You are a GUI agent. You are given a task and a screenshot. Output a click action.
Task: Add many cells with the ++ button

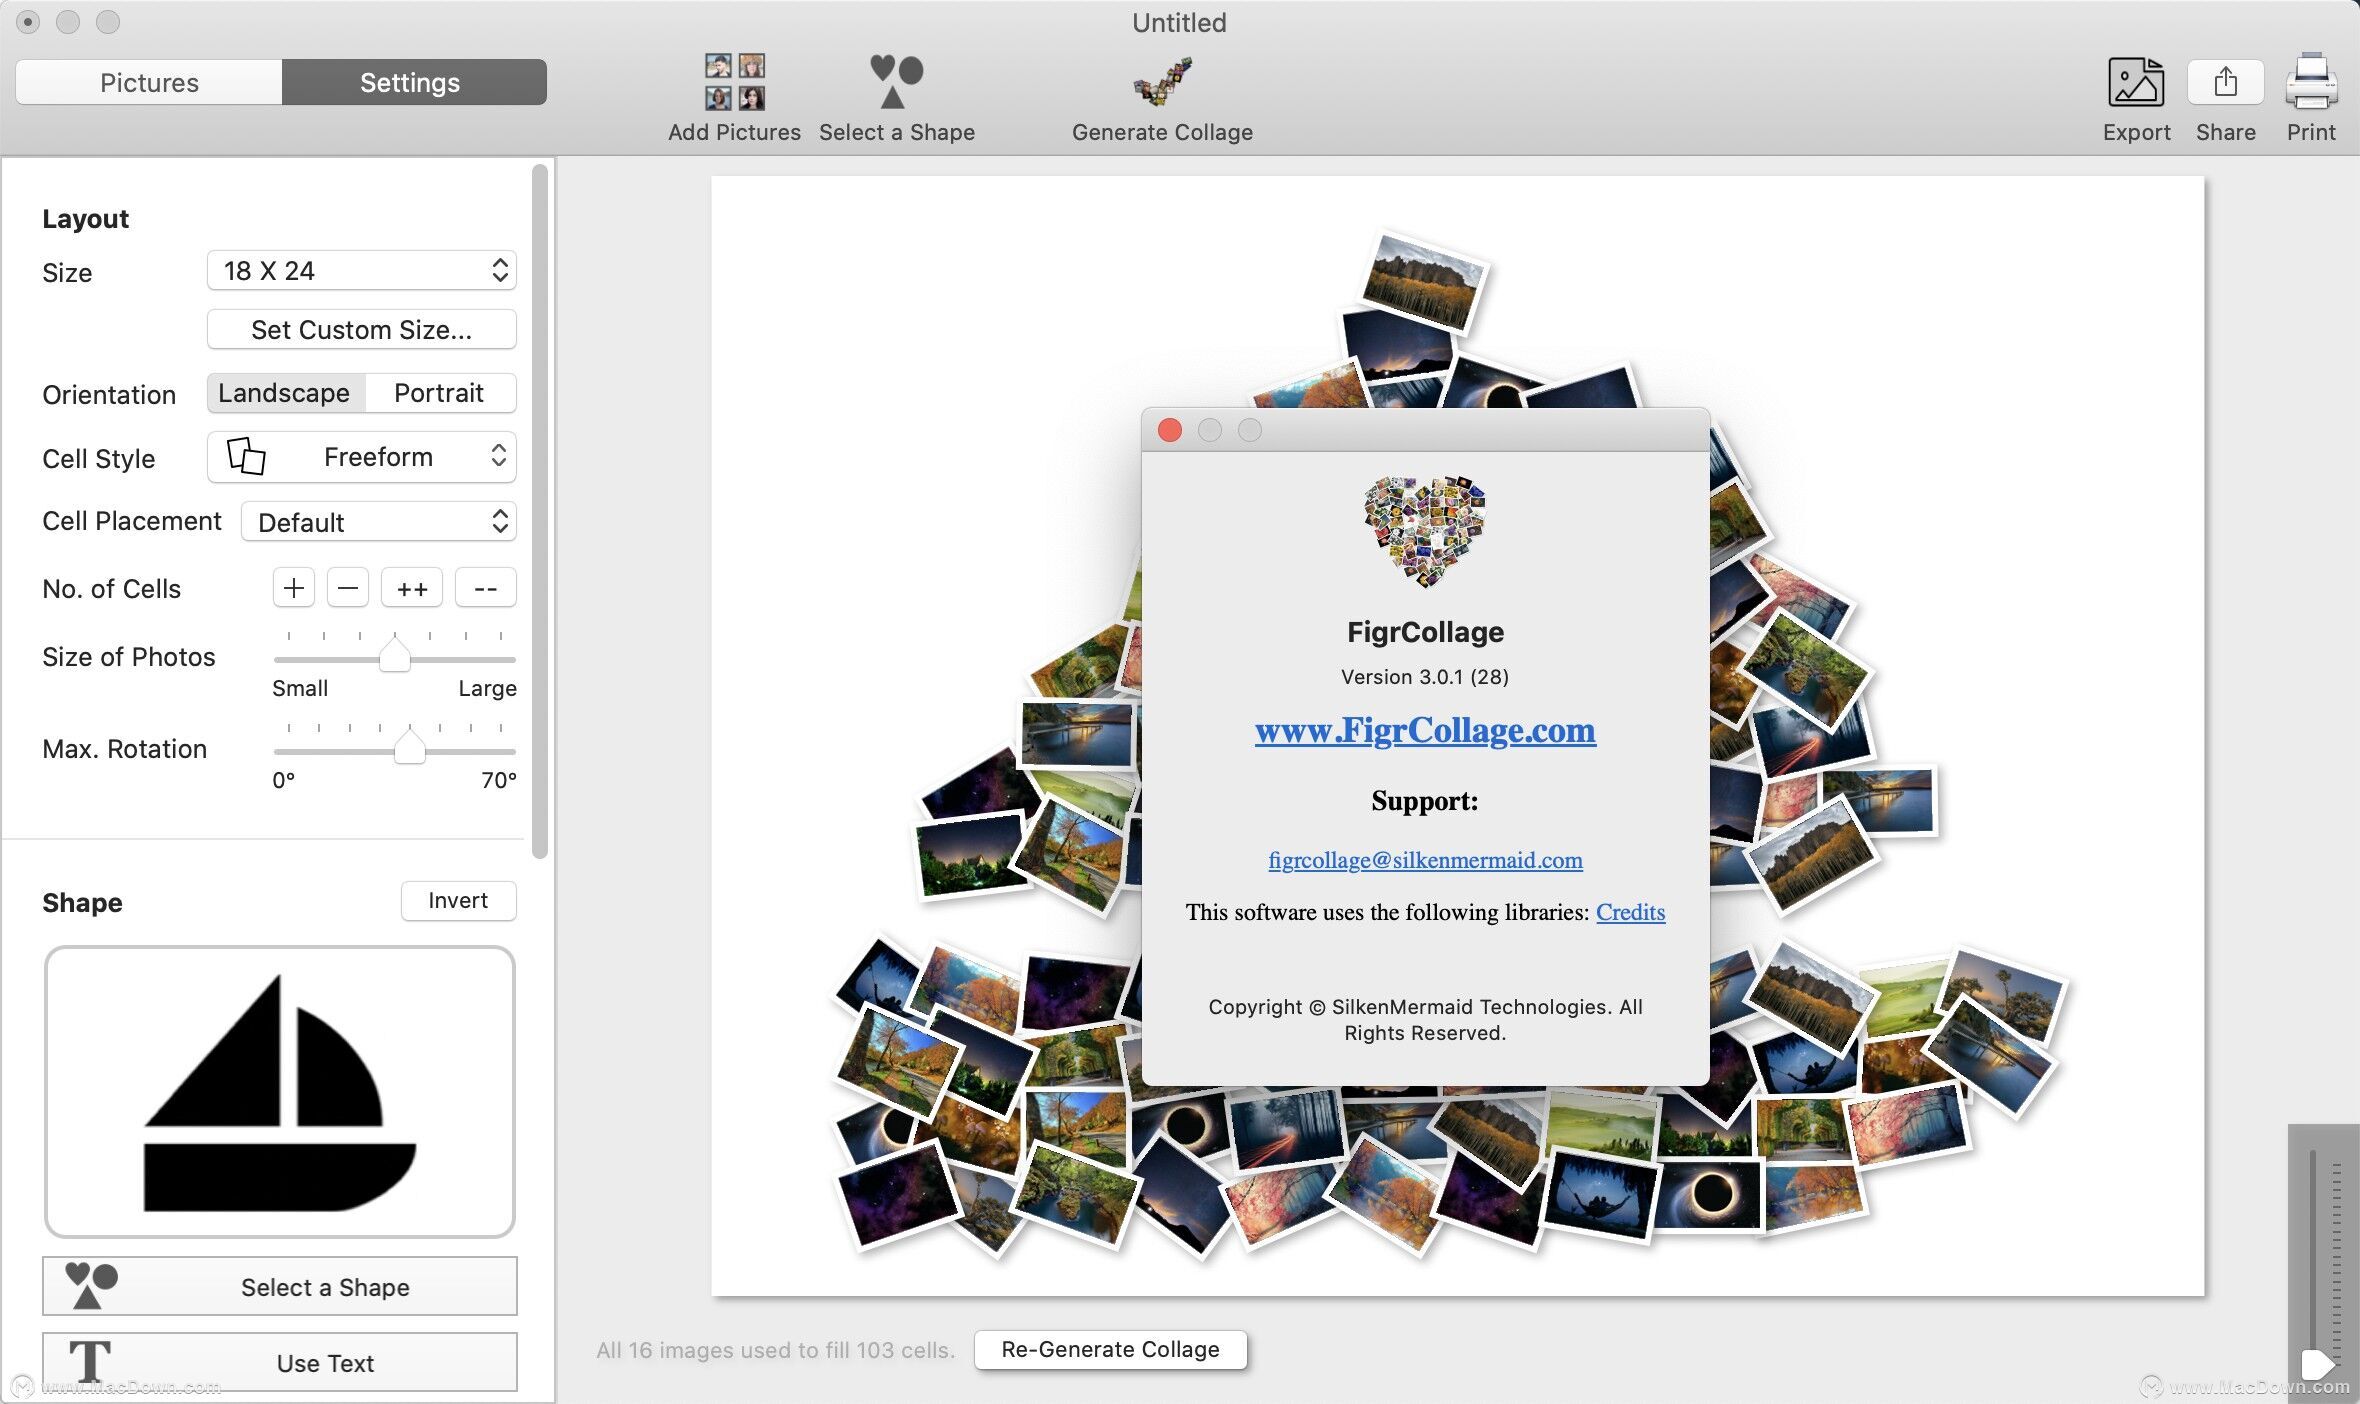[x=411, y=588]
